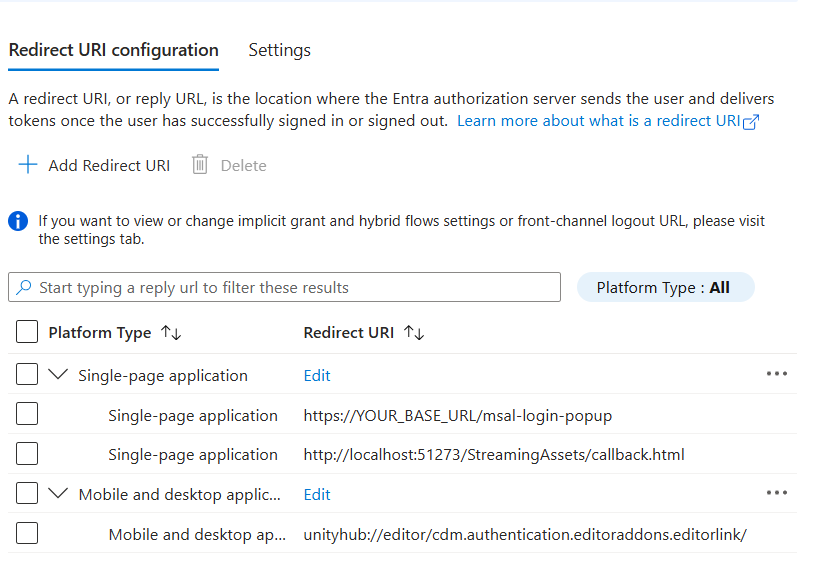This screenshot has height=580, width=813.
Task: Click Edit link for Mobile and desktop applications
Action: point(317,495)
